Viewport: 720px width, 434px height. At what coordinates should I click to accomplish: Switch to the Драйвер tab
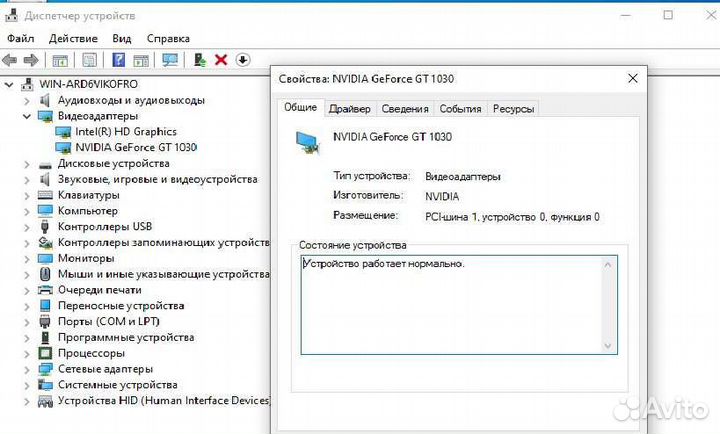349,109
